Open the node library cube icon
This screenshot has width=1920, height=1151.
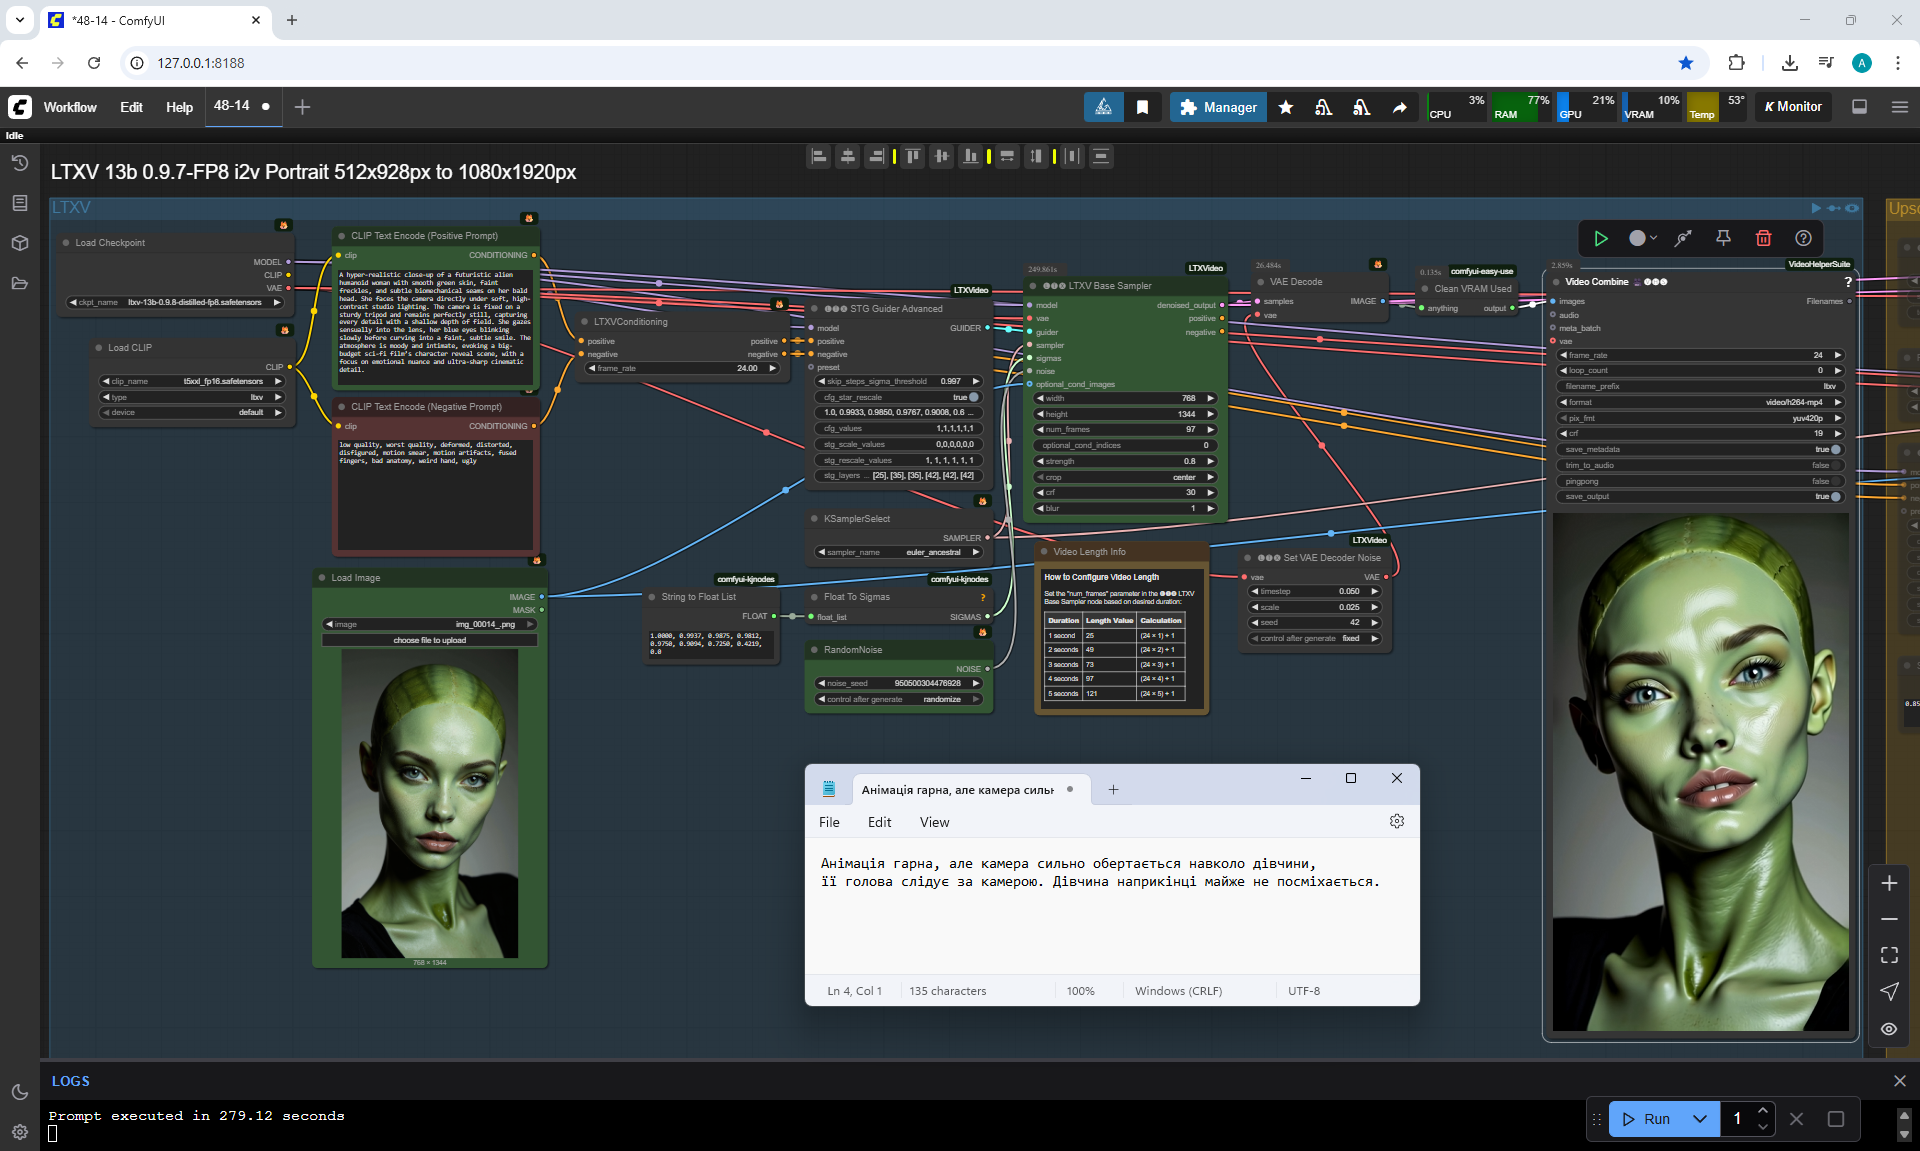click(x=20, y=243)
